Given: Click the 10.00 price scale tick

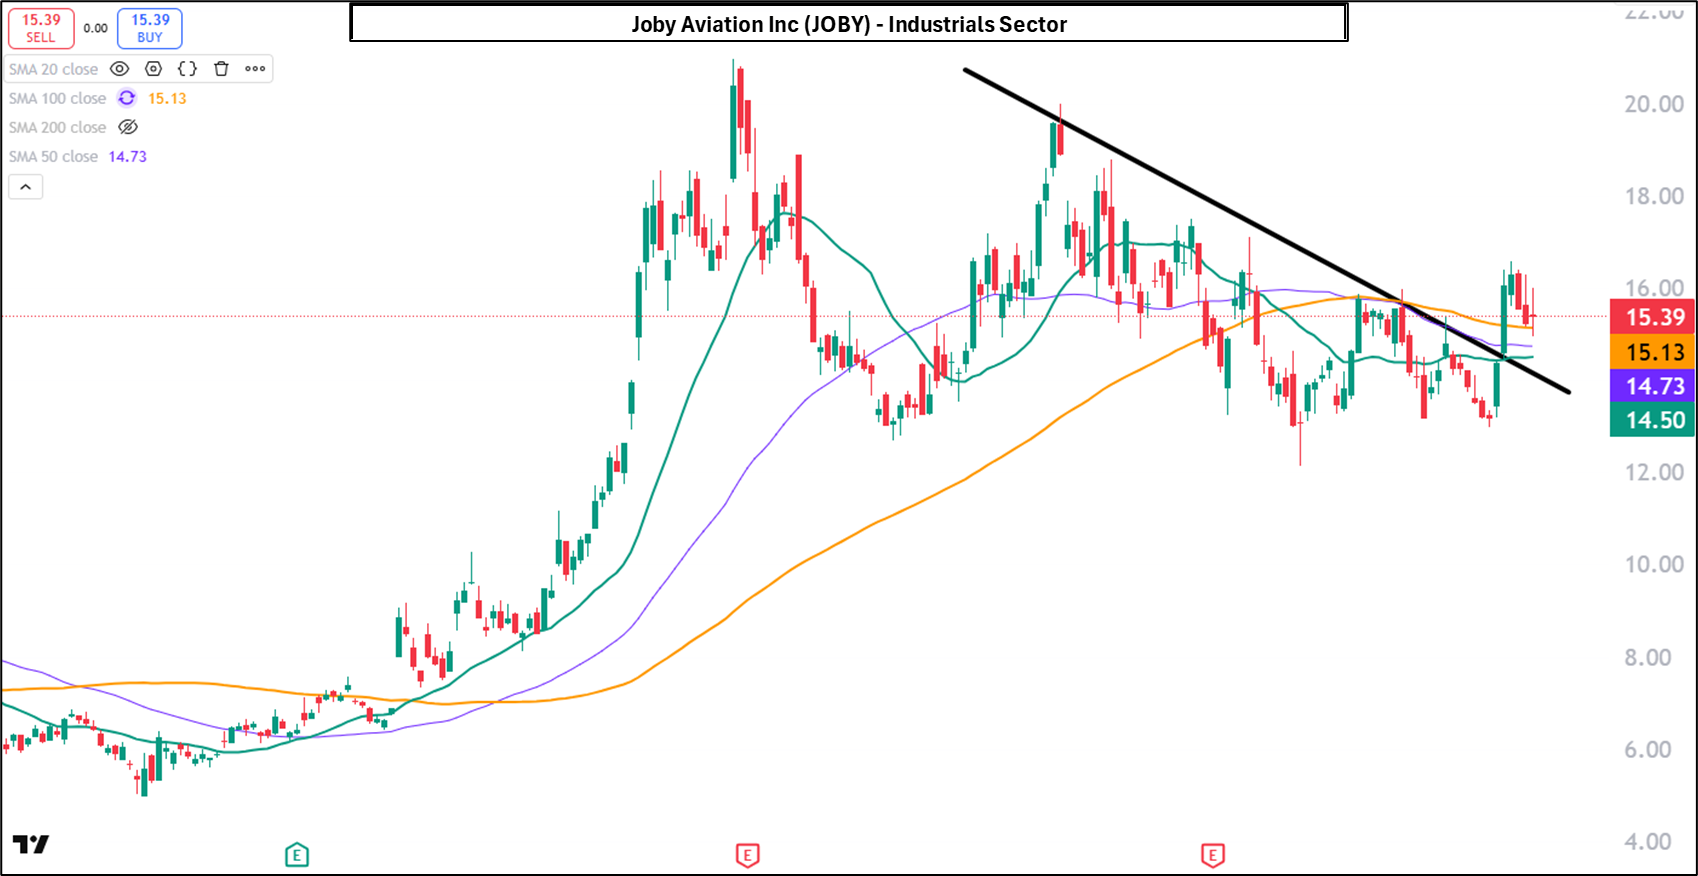Looking at the screenshot, I should pos(1654,564).
